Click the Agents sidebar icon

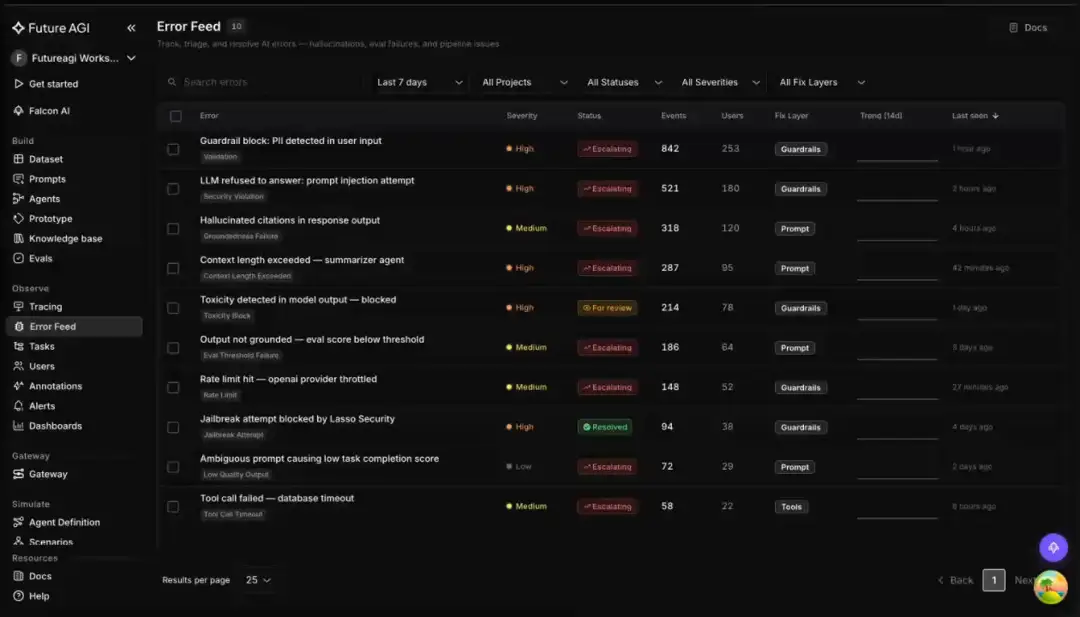point(19,199)
